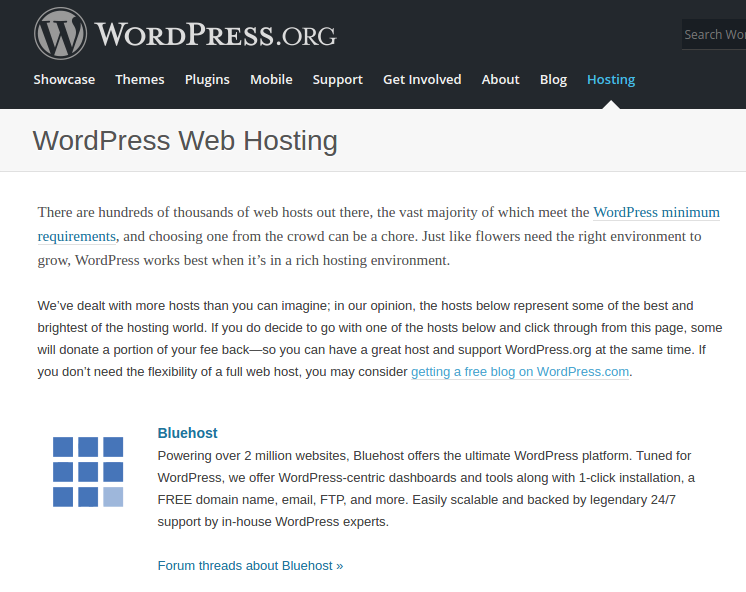Click the WordPress circular W logo icon
Screen dimensions: 746x592
point(61,34)
